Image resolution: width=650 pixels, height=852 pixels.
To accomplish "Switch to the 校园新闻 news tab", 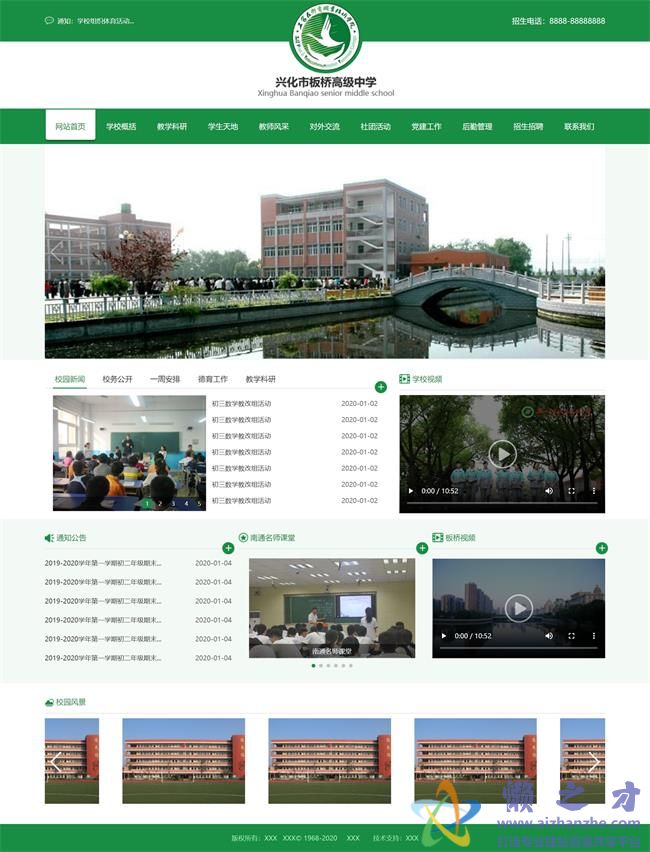I will (70, 379).
